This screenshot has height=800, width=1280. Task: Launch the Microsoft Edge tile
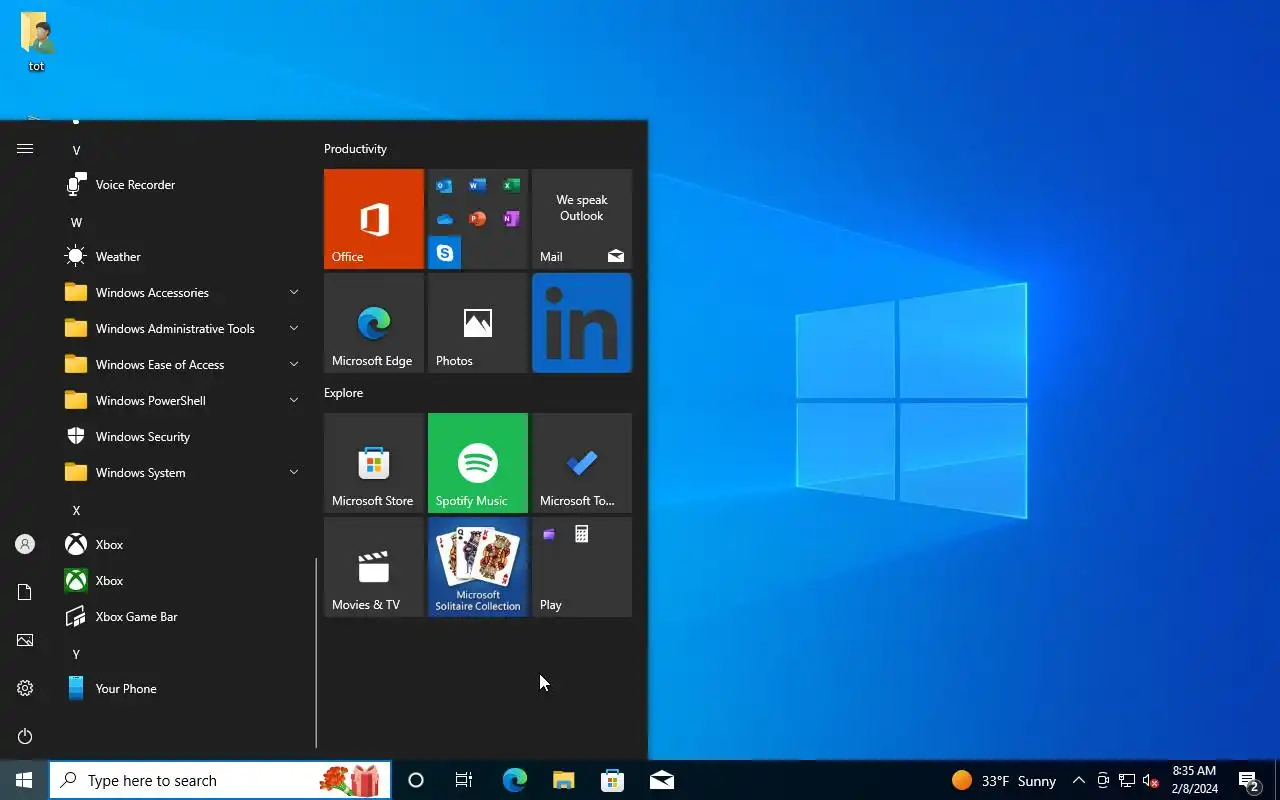point(374,323)
